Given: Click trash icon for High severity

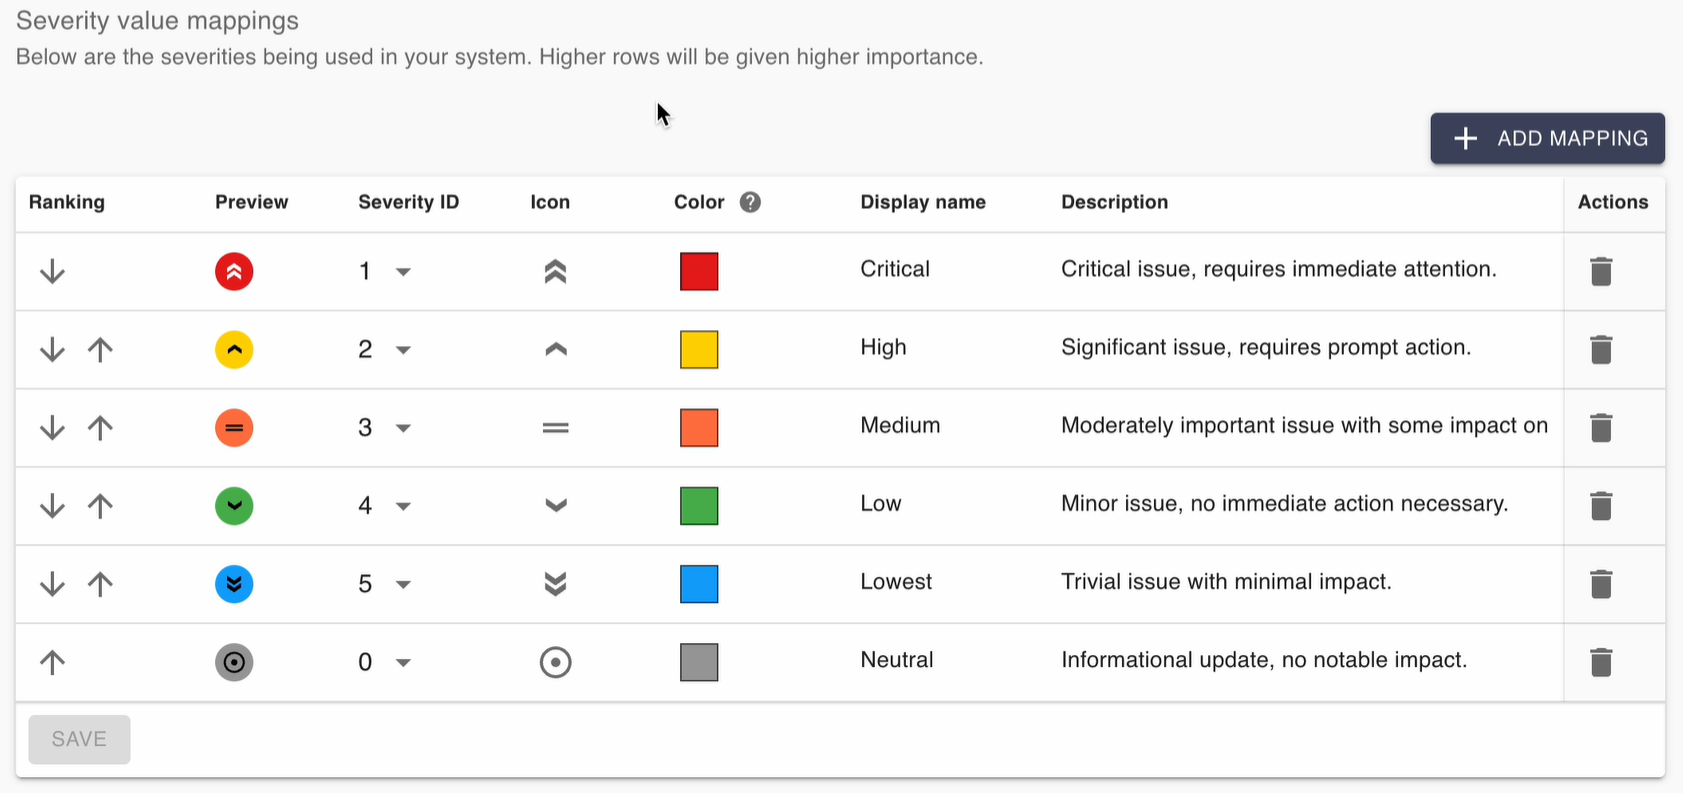Looking at the screenshot, I should point(1601,349).
